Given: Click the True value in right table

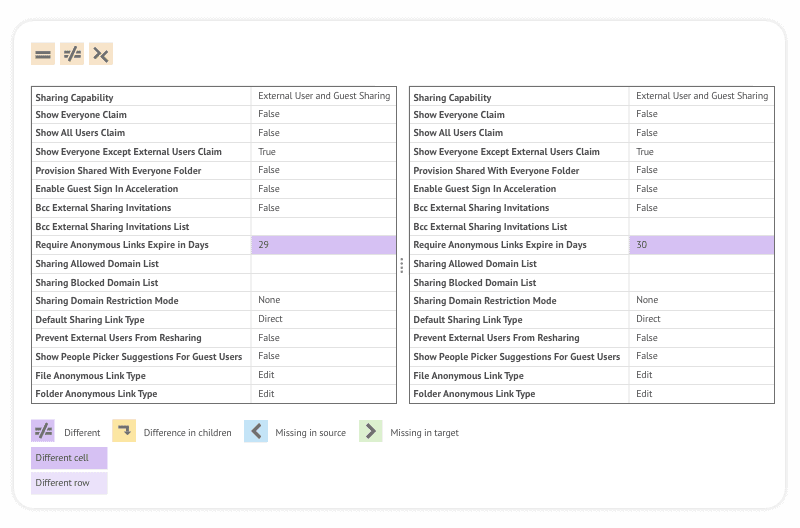Looking at the screenshot, I should point(645,152).
